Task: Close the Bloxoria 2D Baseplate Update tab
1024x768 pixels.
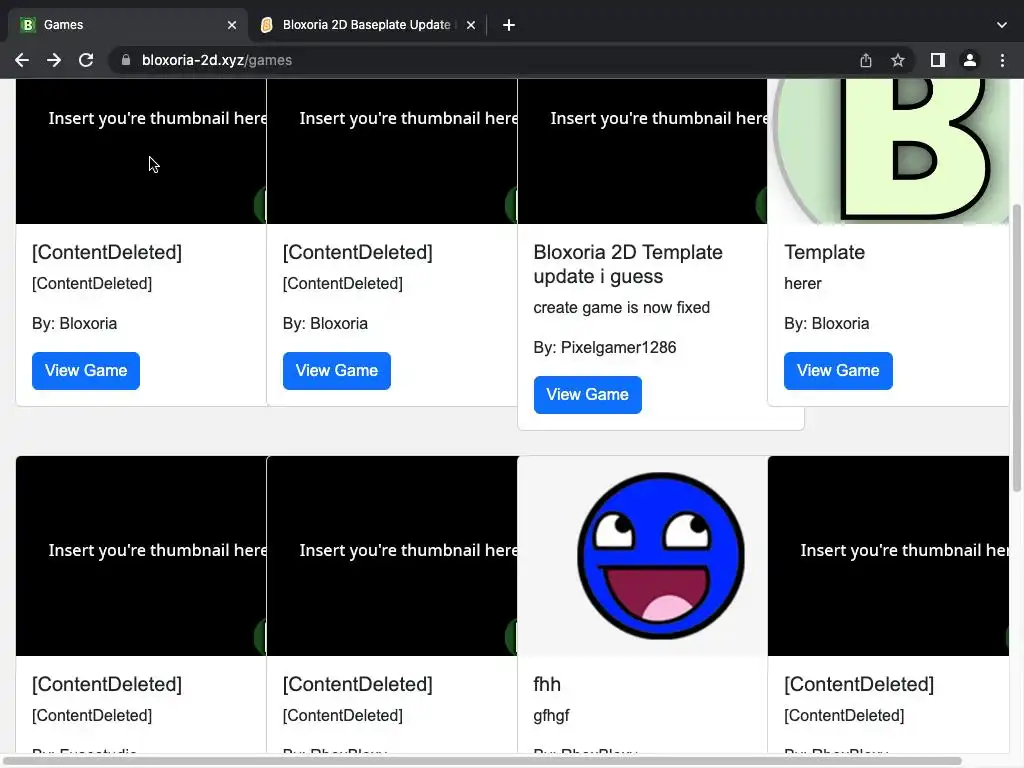Action: coord(471,25)
